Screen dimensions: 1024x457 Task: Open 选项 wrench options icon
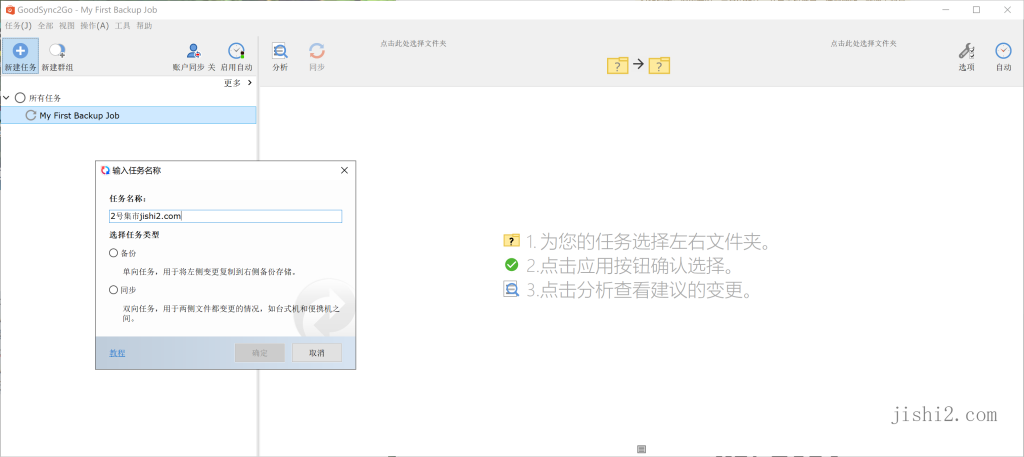coord(967,51)
